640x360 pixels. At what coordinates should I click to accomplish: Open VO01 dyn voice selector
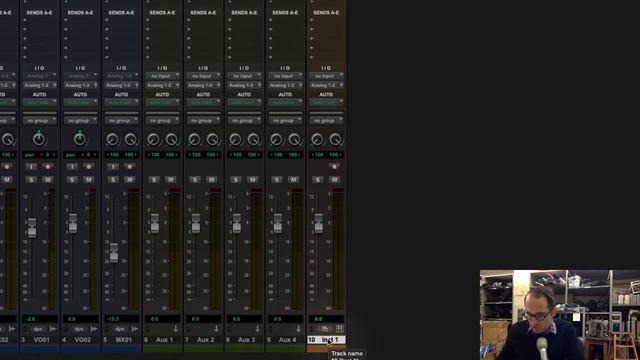click(x=38, y=329)
